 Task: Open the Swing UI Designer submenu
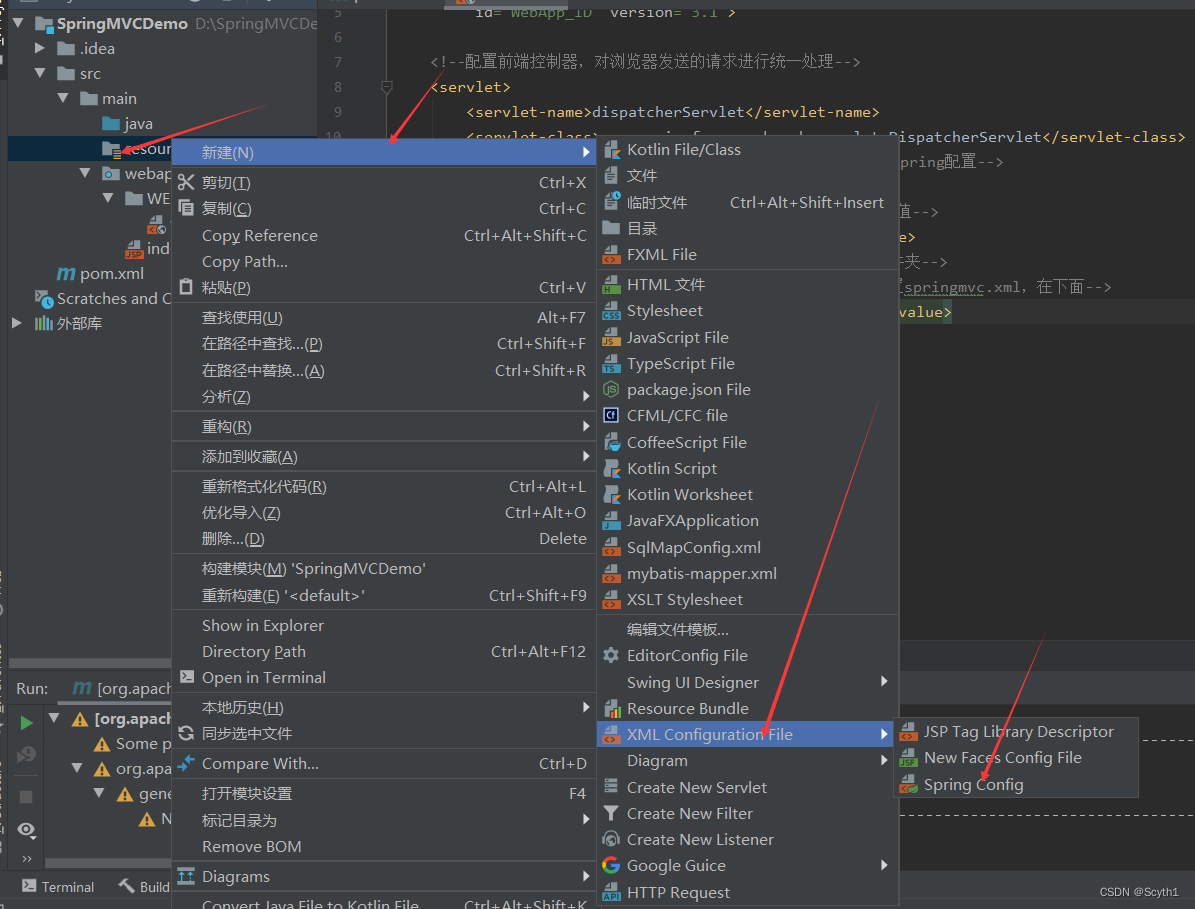click(748, 682)
